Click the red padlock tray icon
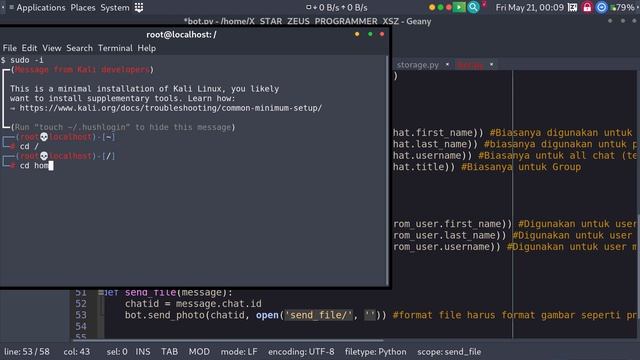The height and width of the screenshot is (360, 640). pos(587,7)
